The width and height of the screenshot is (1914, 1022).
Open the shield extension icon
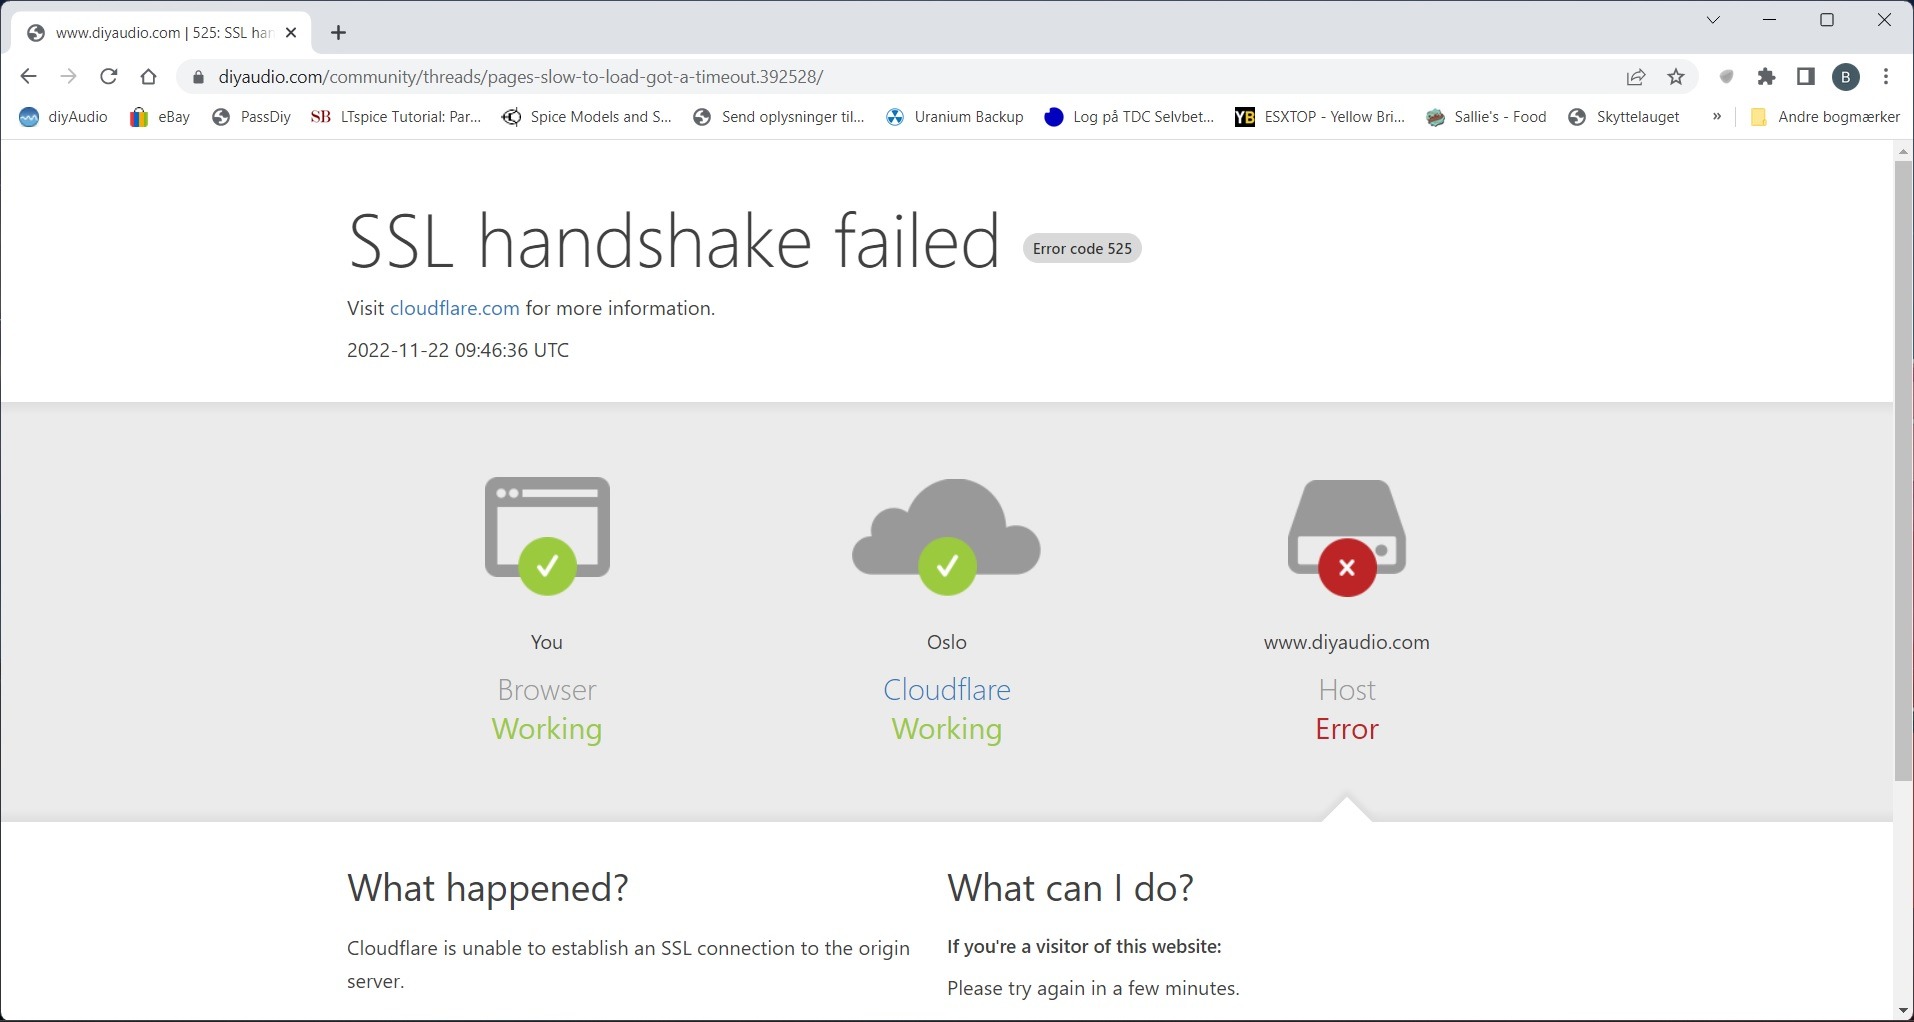point(1727,77)
